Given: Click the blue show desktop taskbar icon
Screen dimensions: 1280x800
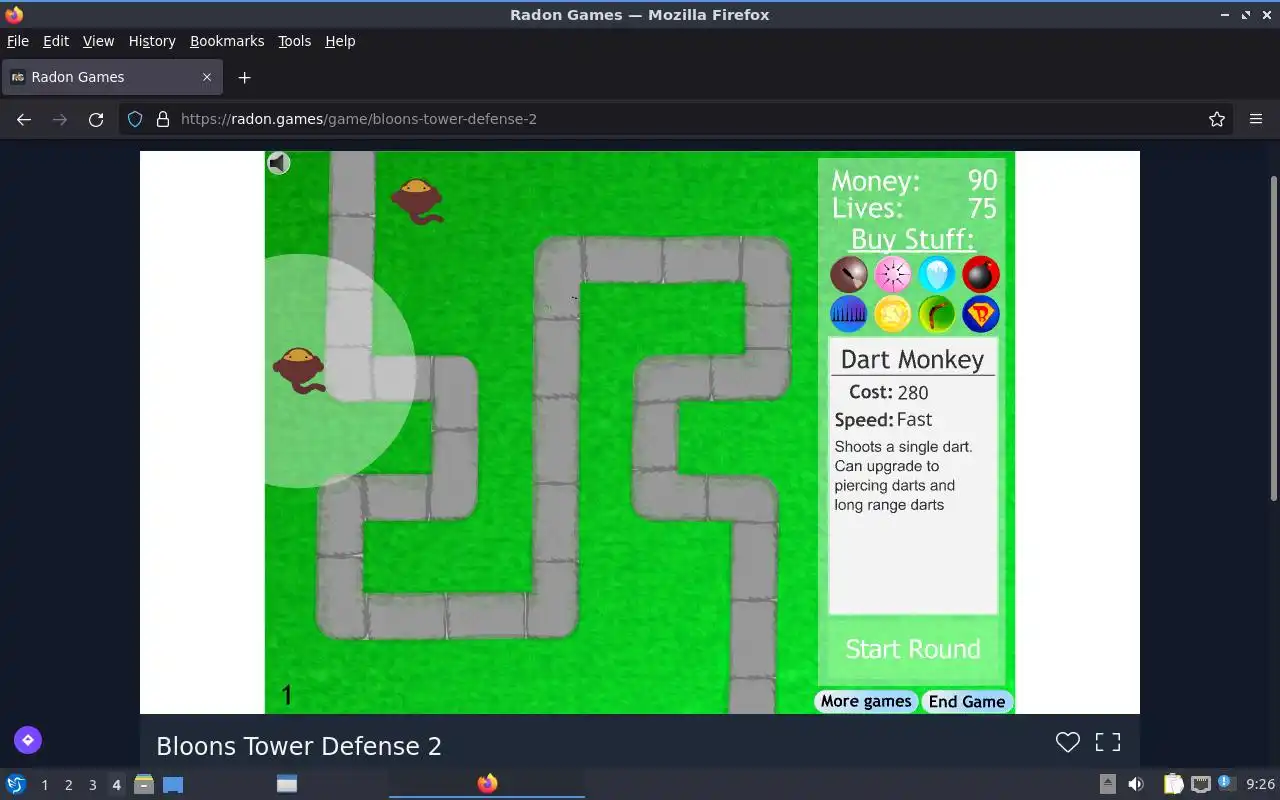Looking at the screenshot, I should point(173,784).
